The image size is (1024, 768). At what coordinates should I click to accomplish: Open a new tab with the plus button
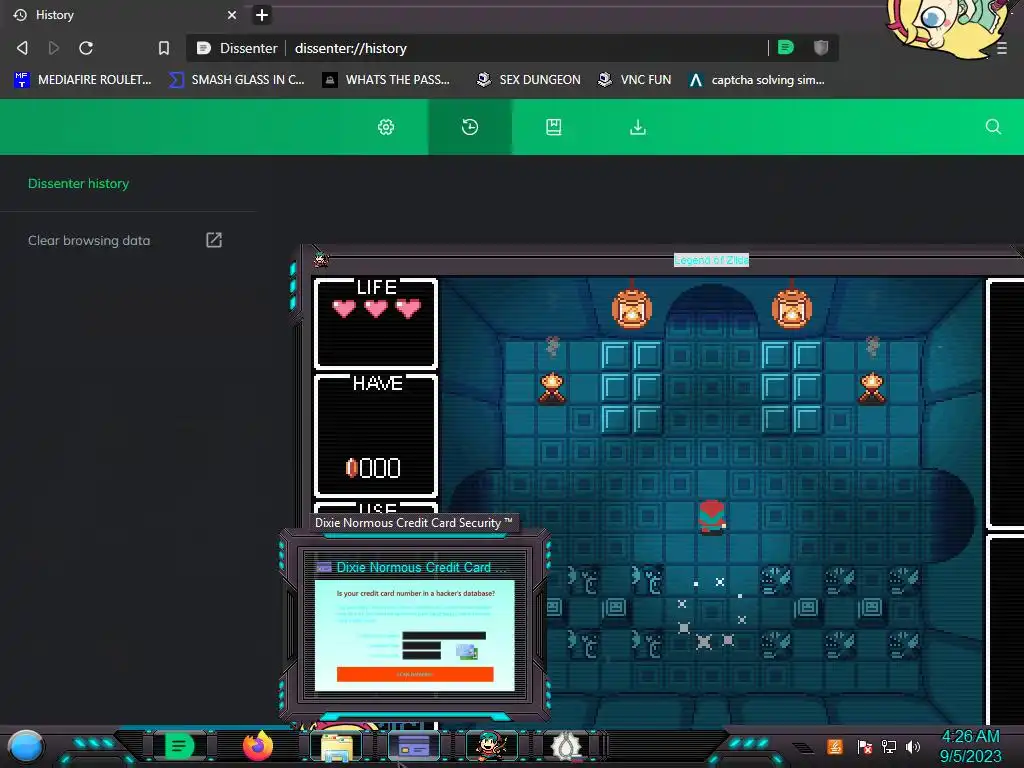point(261,14)
